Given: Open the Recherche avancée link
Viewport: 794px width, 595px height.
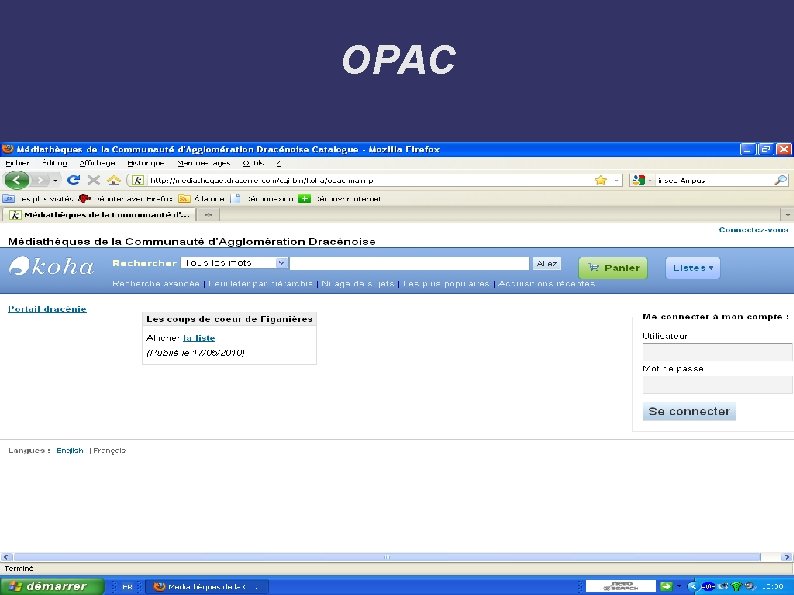Looking at the screenshot, I should (x=156, y=284).
